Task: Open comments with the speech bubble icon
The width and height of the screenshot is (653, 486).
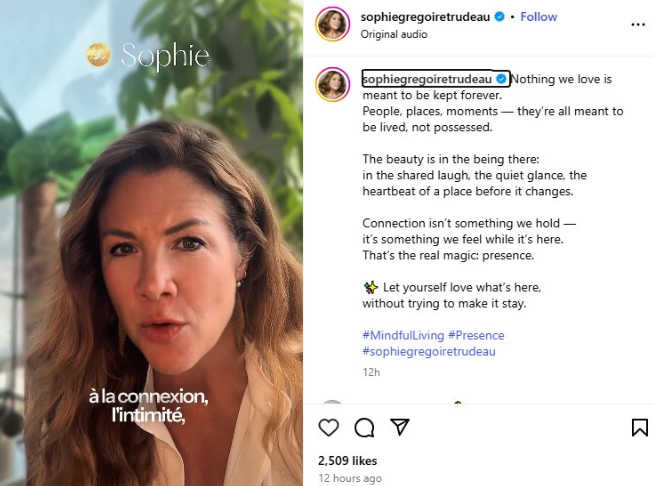Action: pyautogui.click(x=364, y=428)
